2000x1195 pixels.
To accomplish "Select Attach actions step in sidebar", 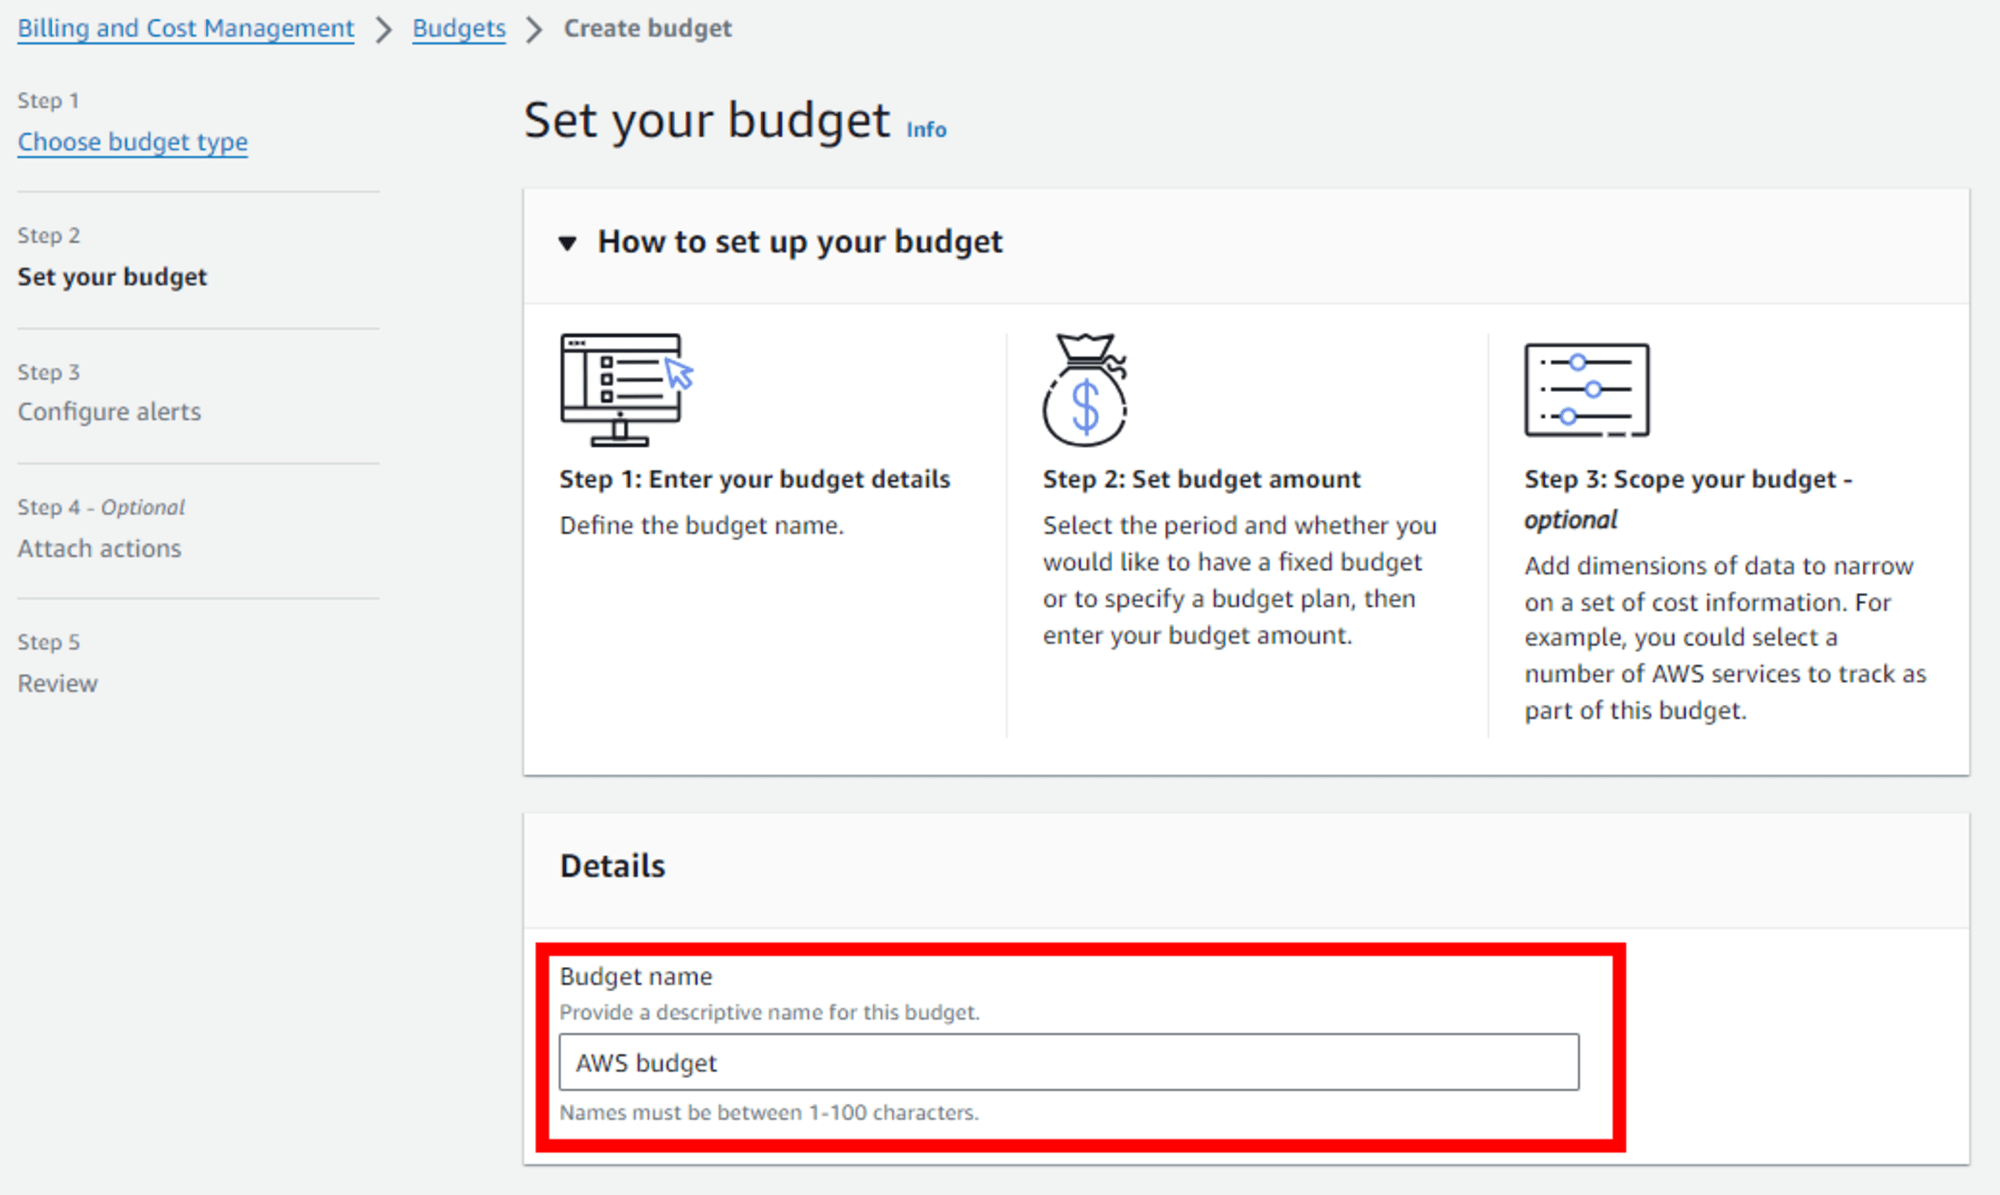I will [x=99, y=548].
